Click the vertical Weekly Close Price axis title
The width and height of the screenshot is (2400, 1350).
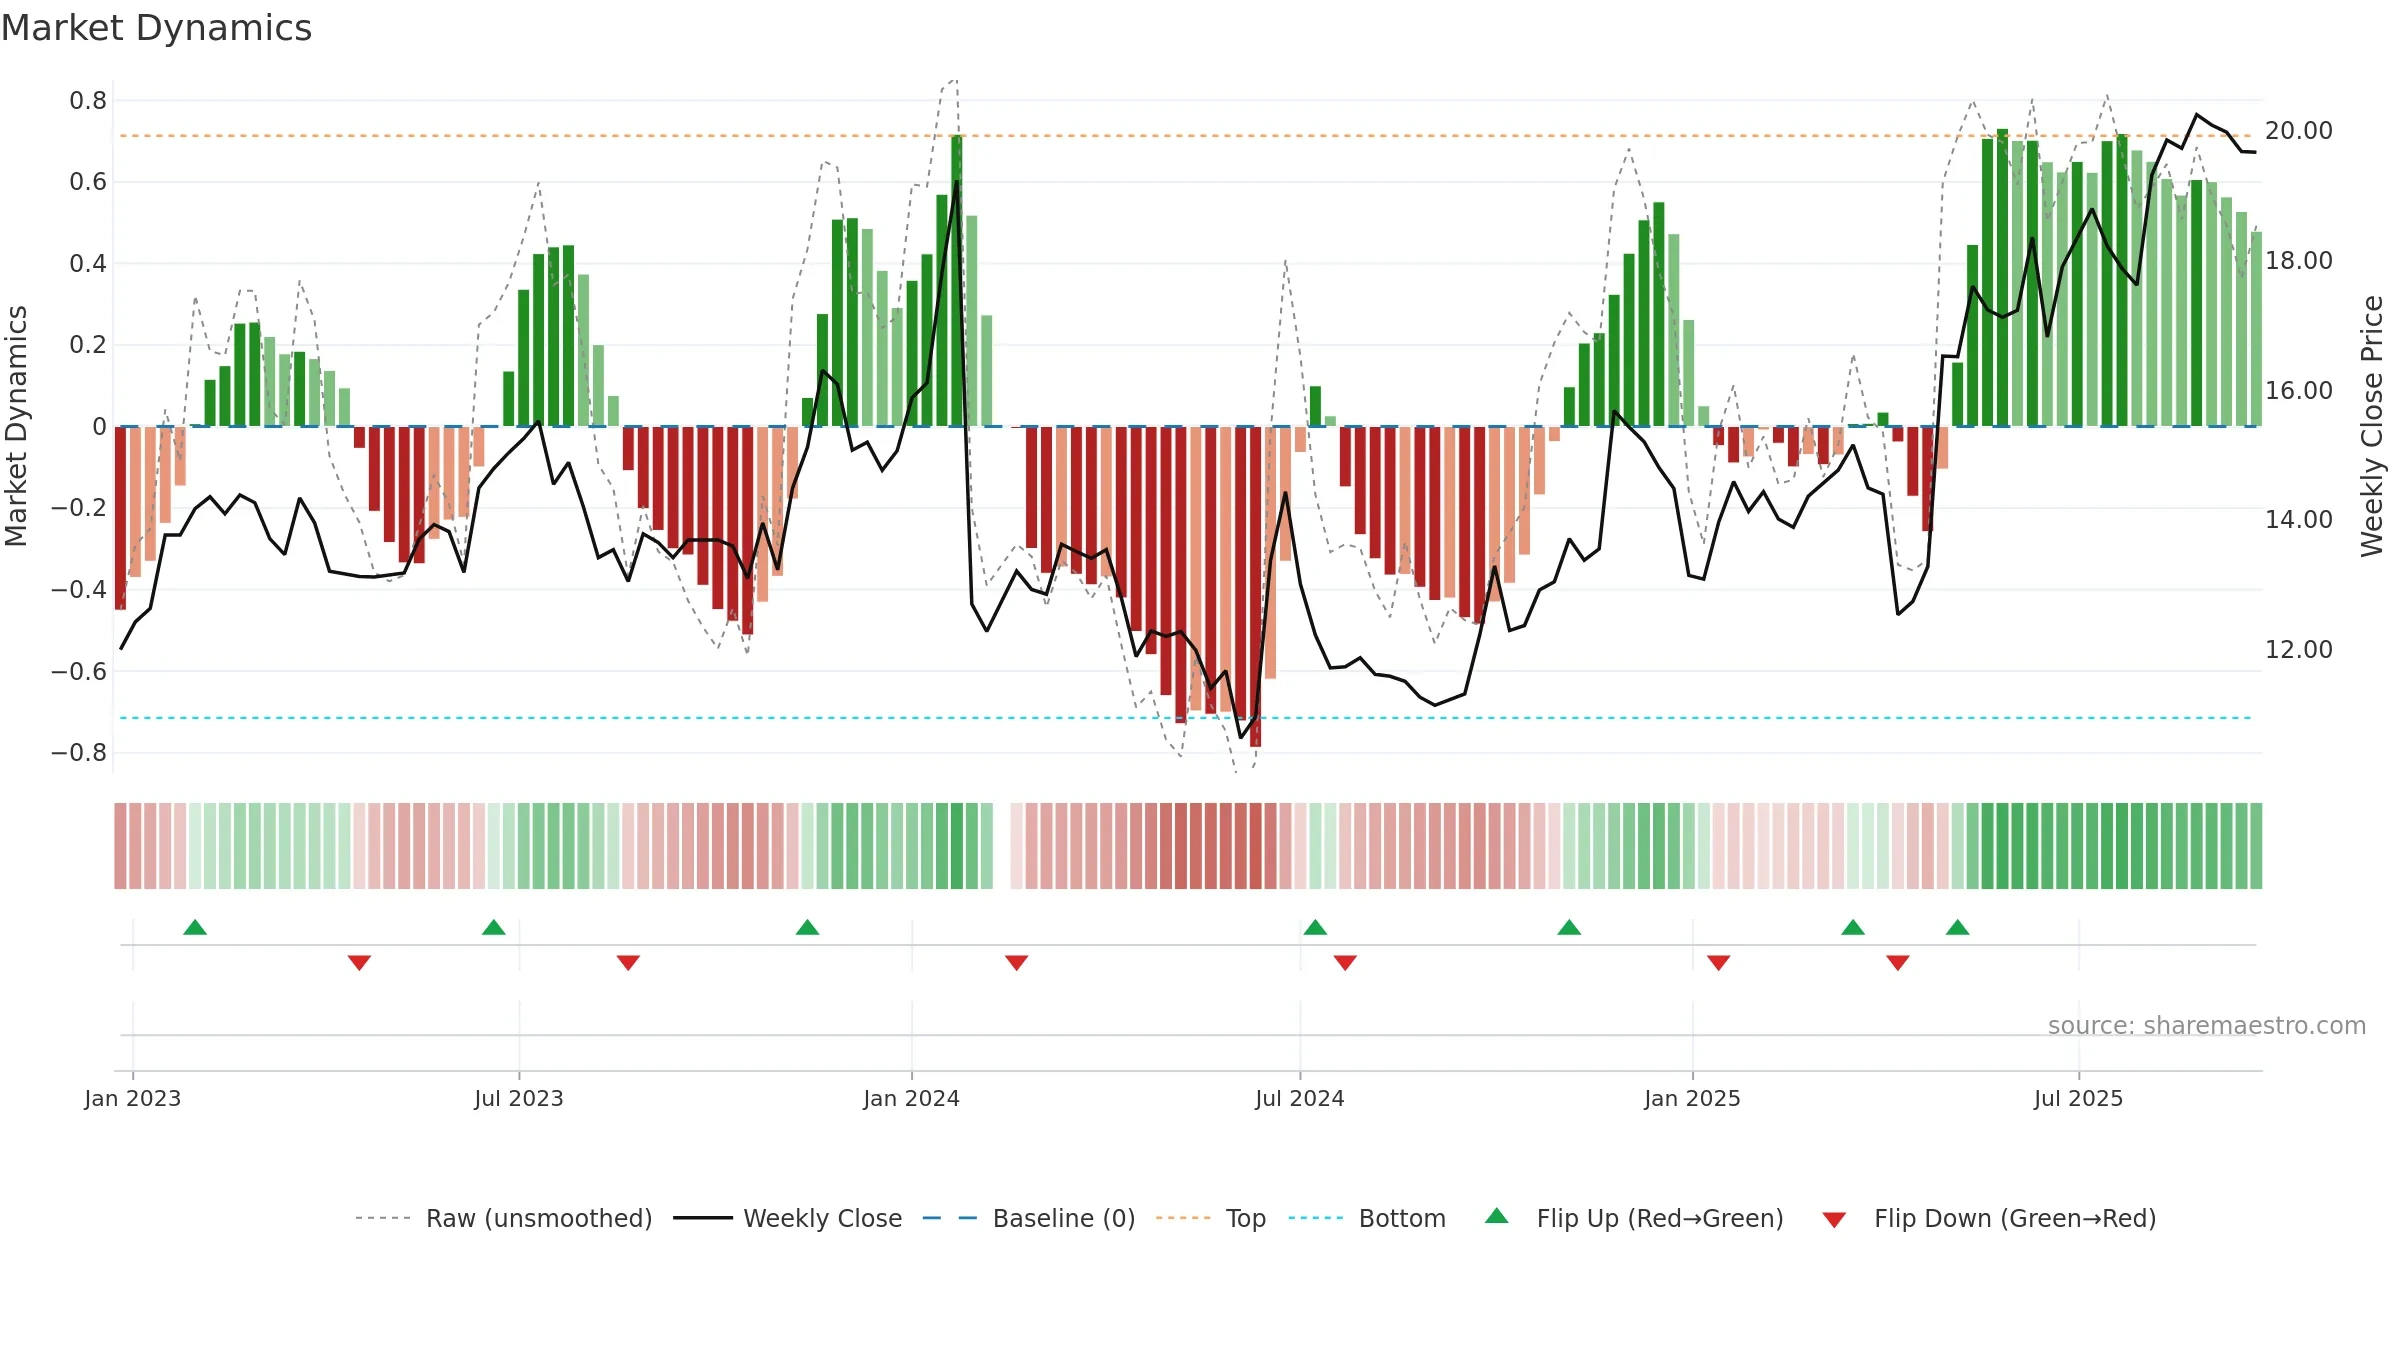[x=2372, y=426]
